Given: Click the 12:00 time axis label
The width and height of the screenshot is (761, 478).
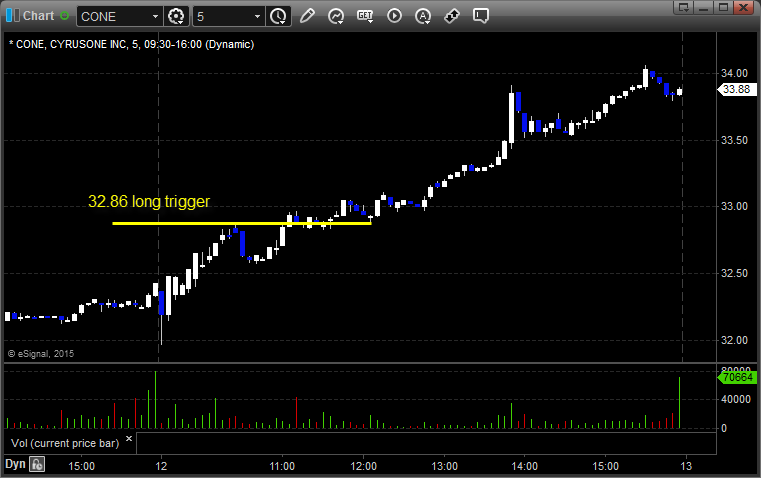Looking at the screenshot, I should pyautogui.click(x=364, y=466).
